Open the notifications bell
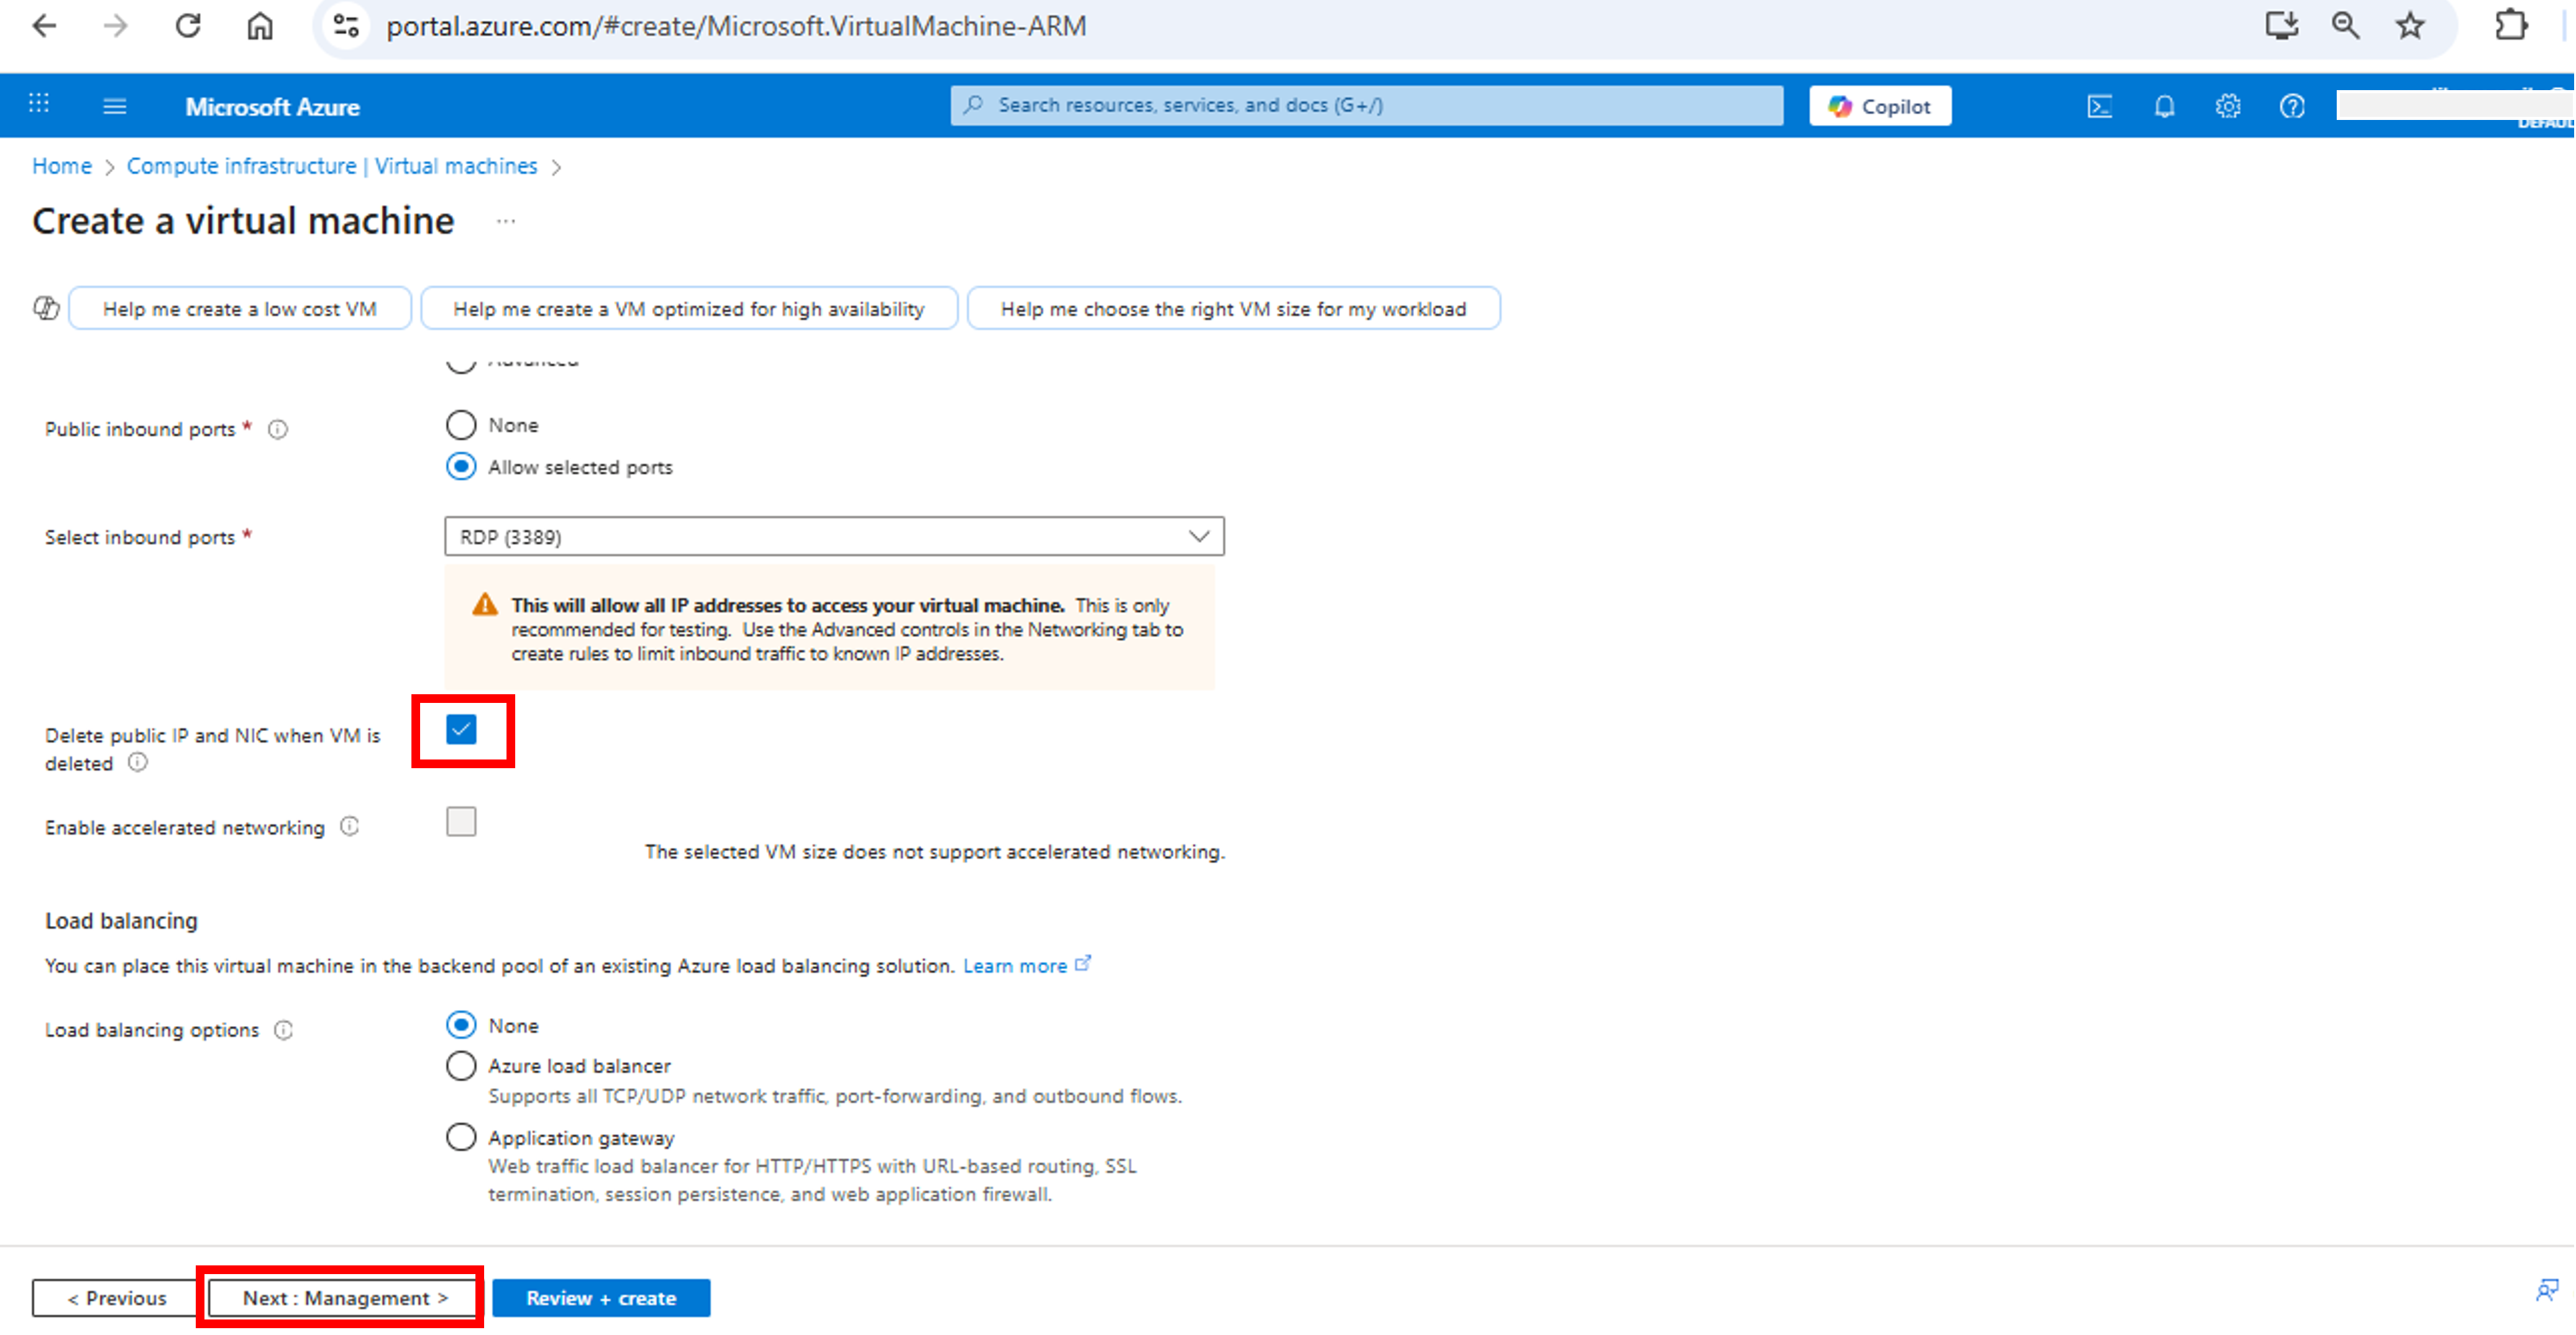Image resolution: width=2576 pixels, height=1335 pixels. pyautogui.click(x=2164, y=105)
